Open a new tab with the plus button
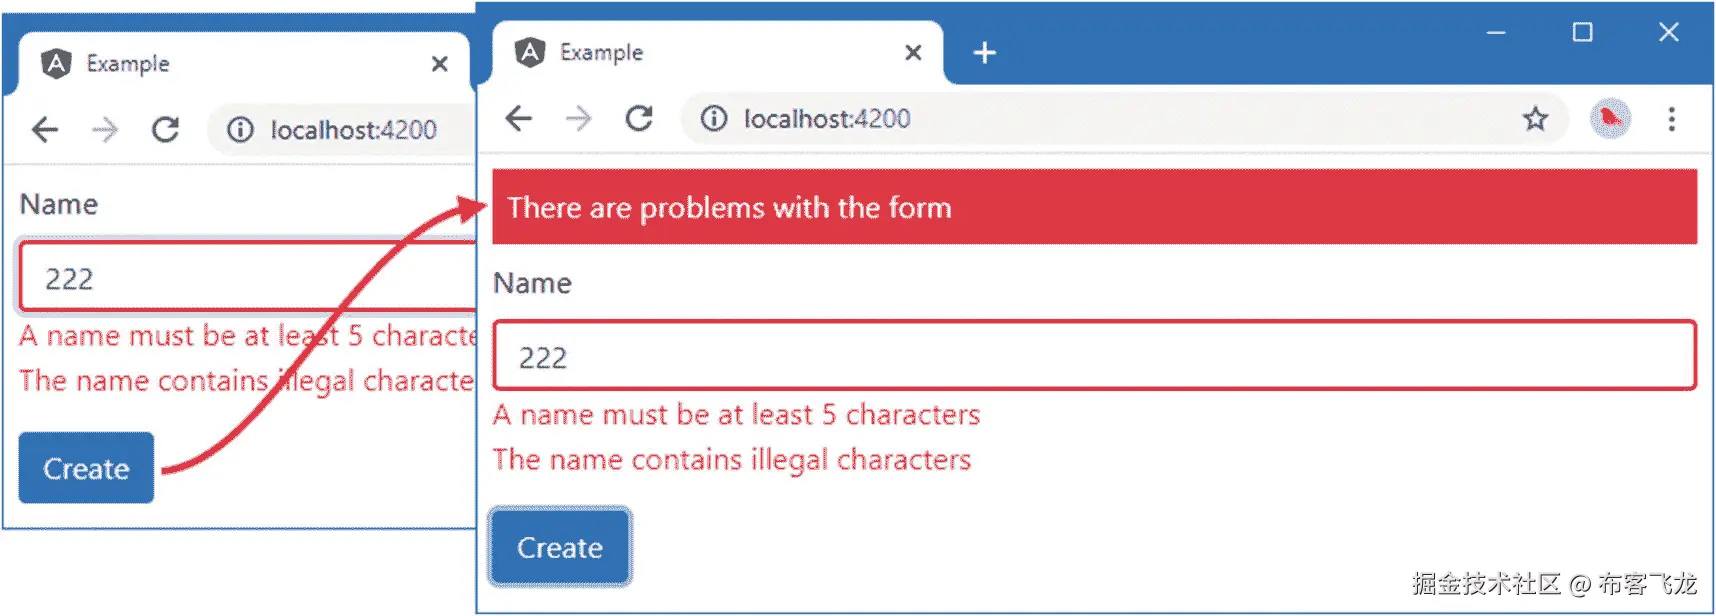This screenshot has width=1716, height=616. click(985, 53)
